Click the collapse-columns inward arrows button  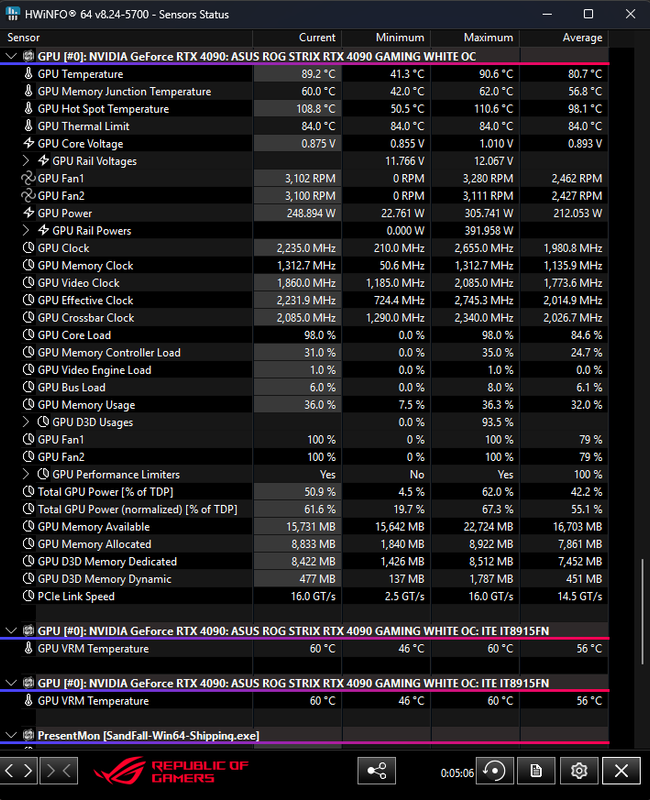pyautogui.click(x=59, y=770)
